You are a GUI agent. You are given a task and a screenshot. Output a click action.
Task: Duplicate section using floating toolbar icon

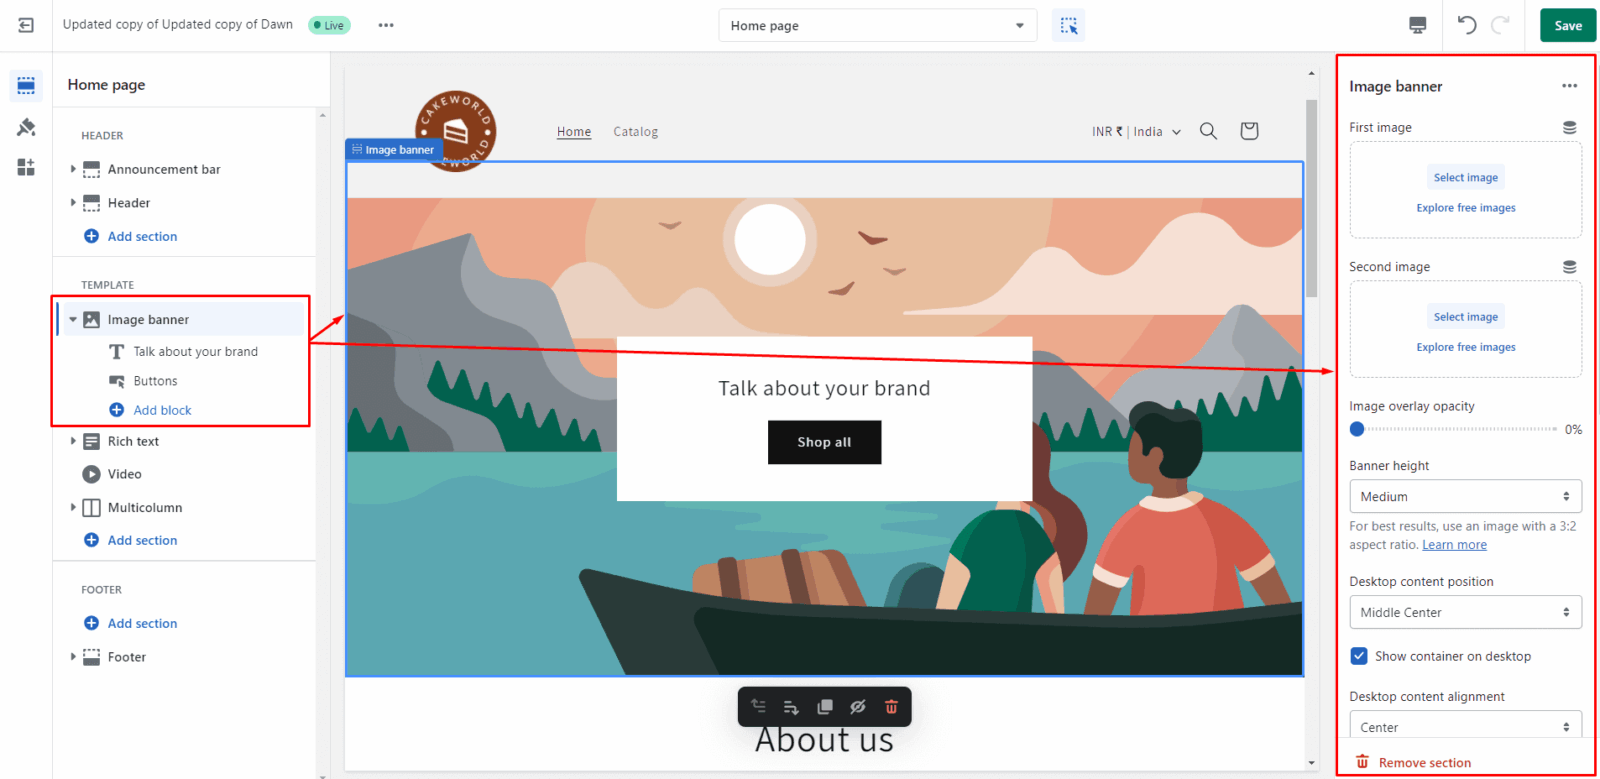pos(824,707)
